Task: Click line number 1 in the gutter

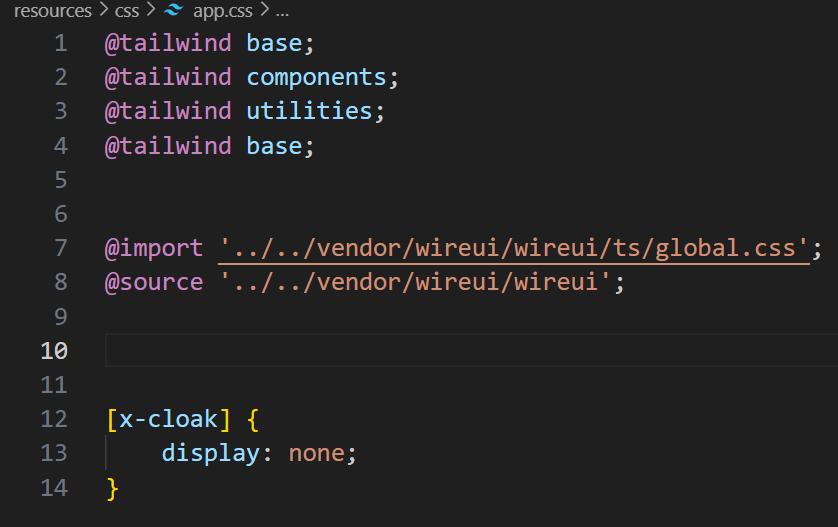Action: point(61,44)
